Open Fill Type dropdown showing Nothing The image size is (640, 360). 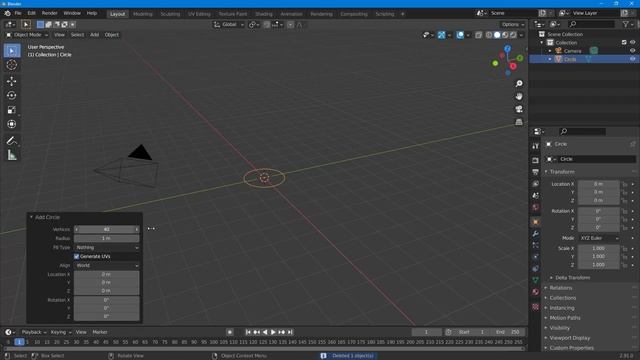[107, 247]
